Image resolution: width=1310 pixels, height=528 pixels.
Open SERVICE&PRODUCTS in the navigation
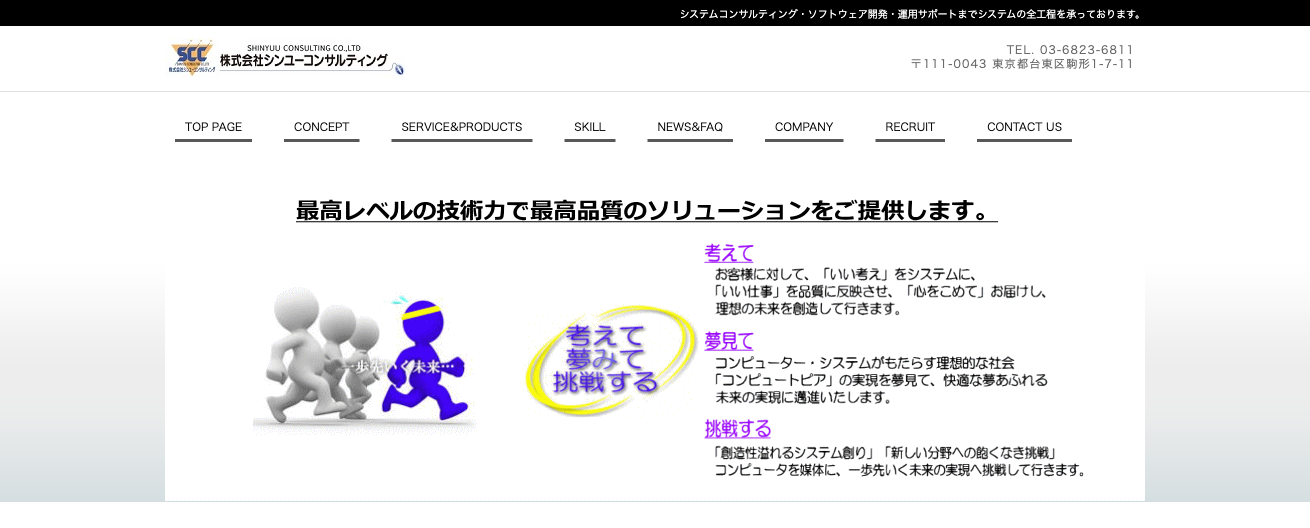(x=461, y=127)
